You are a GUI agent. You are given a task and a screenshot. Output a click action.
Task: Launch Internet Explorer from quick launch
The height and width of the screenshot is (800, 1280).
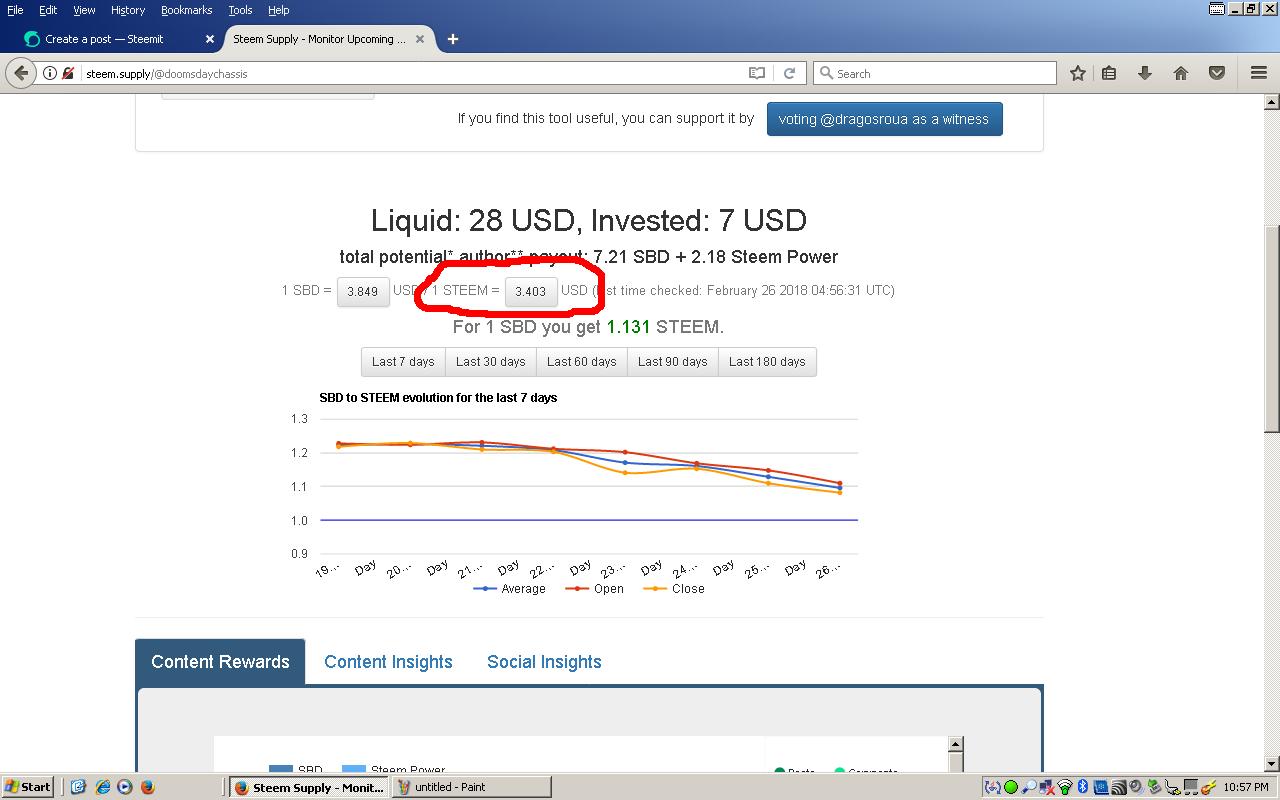click(x=102, y=787)
